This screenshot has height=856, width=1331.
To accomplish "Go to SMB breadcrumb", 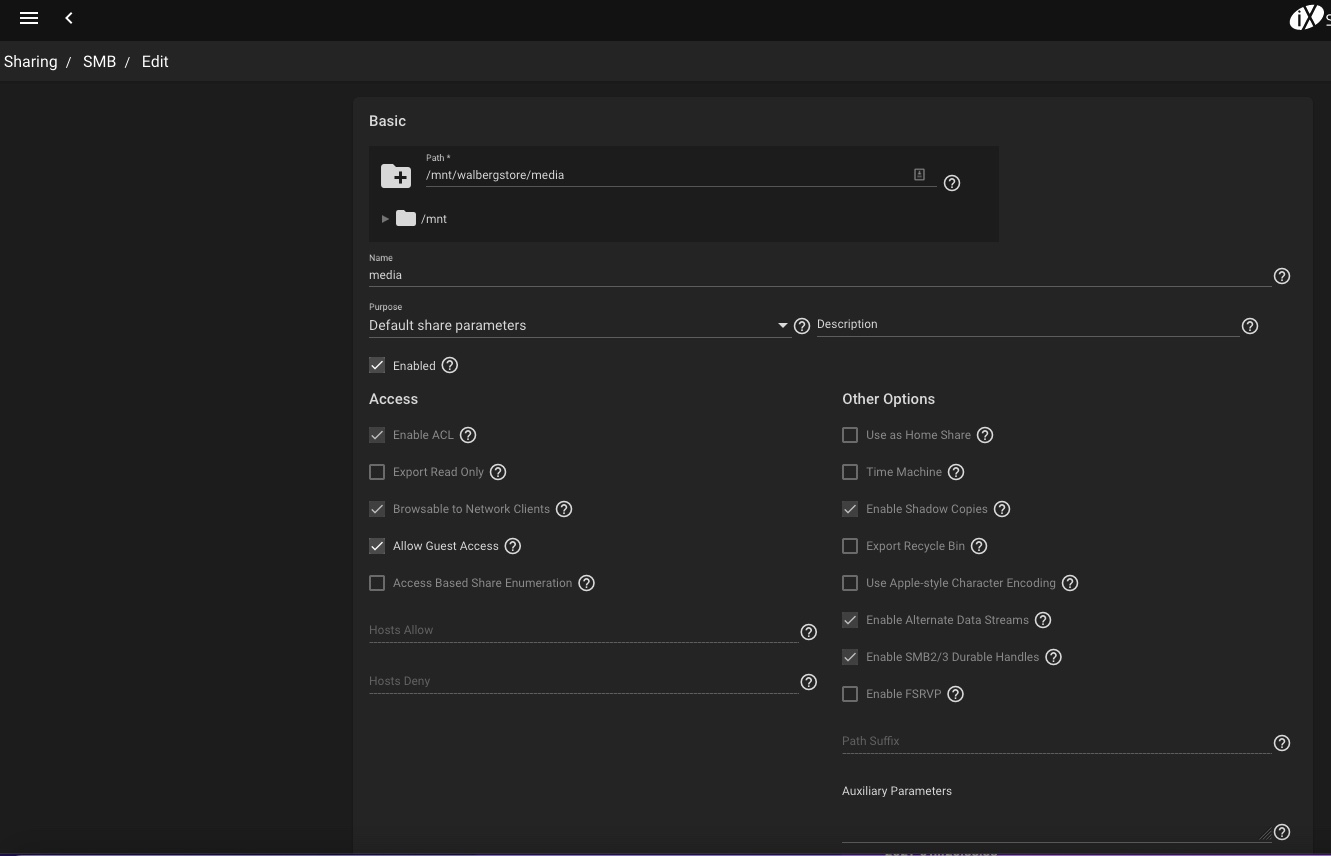I will (x=99, y=62).
